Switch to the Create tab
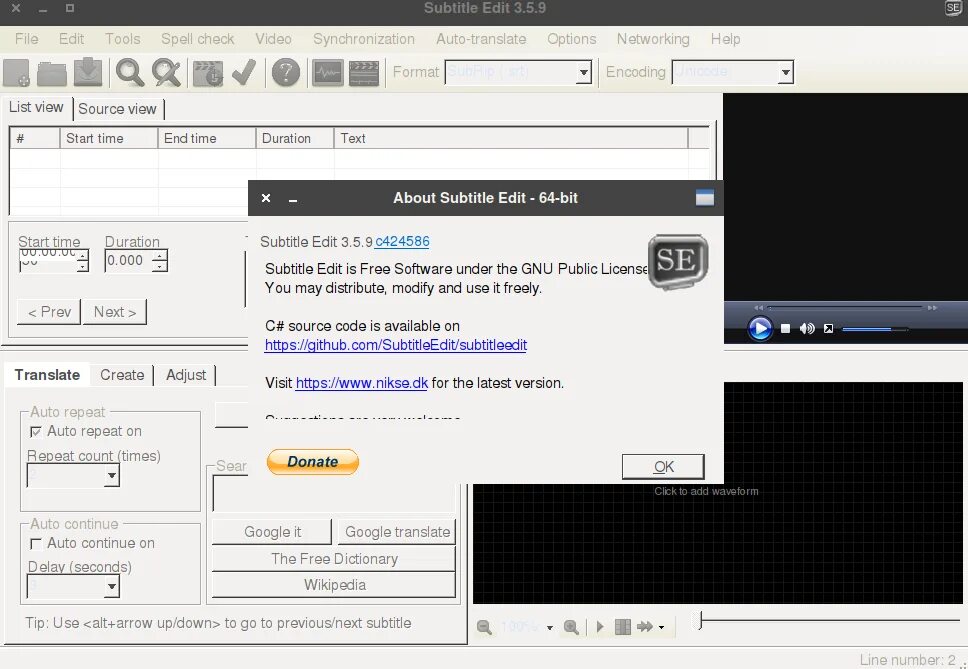 (x=122, y=375)
